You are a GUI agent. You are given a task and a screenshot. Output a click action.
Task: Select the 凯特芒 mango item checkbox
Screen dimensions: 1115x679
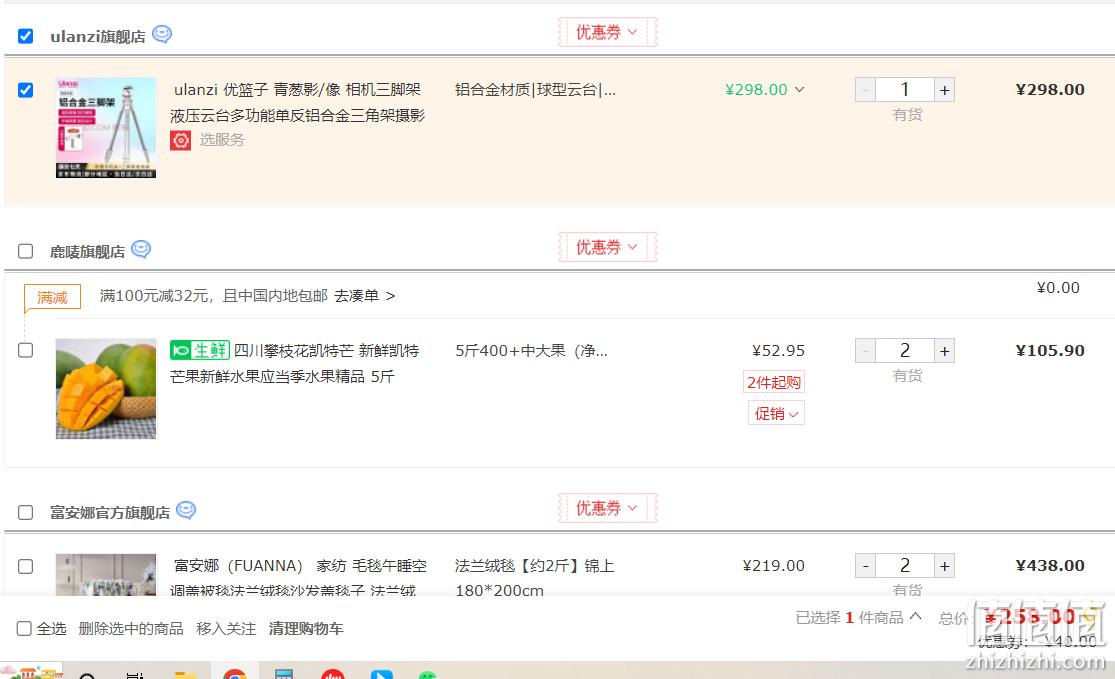[26, 351]
